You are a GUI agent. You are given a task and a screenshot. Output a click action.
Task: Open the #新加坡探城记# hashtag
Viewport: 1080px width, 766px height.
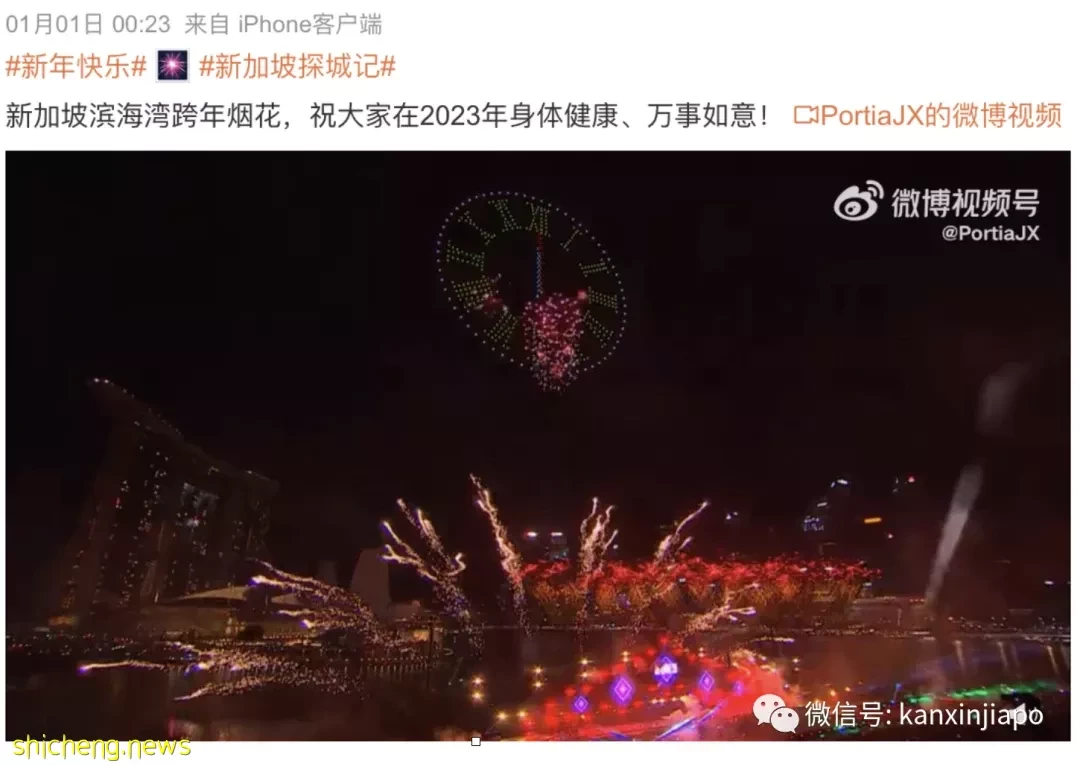click(x=297, y=66)
